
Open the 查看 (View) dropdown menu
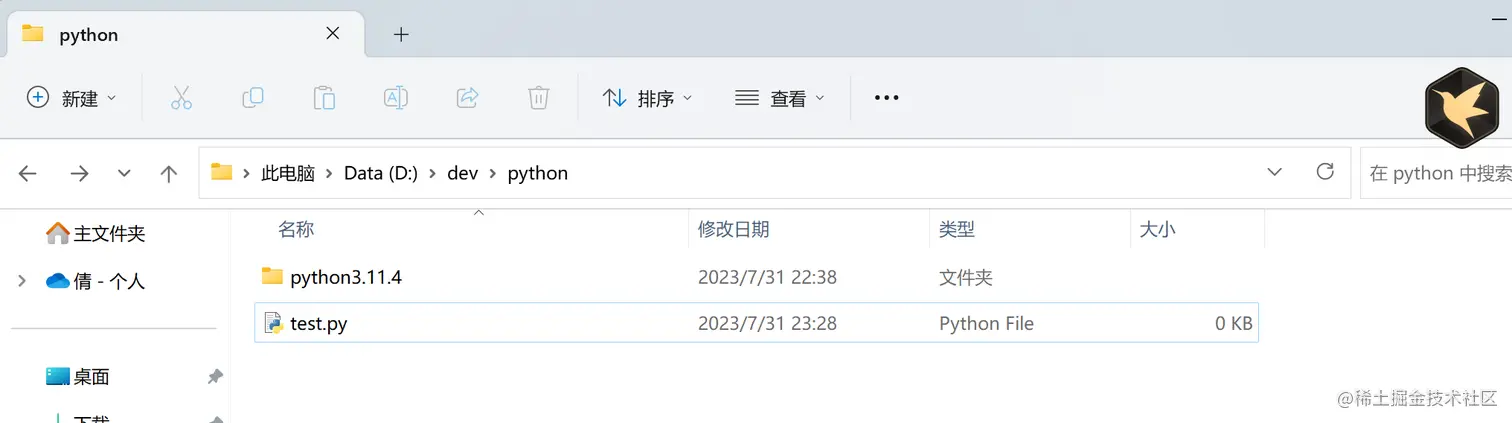click(x=780, y=98)
